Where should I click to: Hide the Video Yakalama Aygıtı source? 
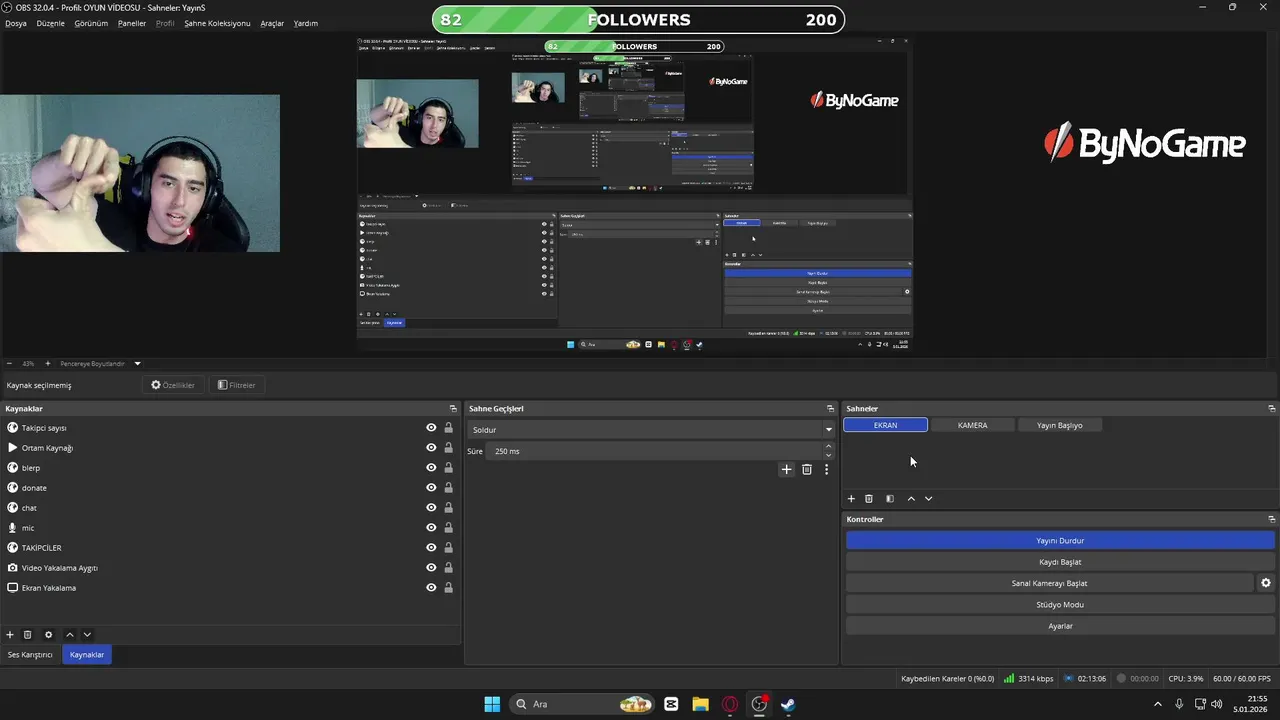(x=431, y=568)
